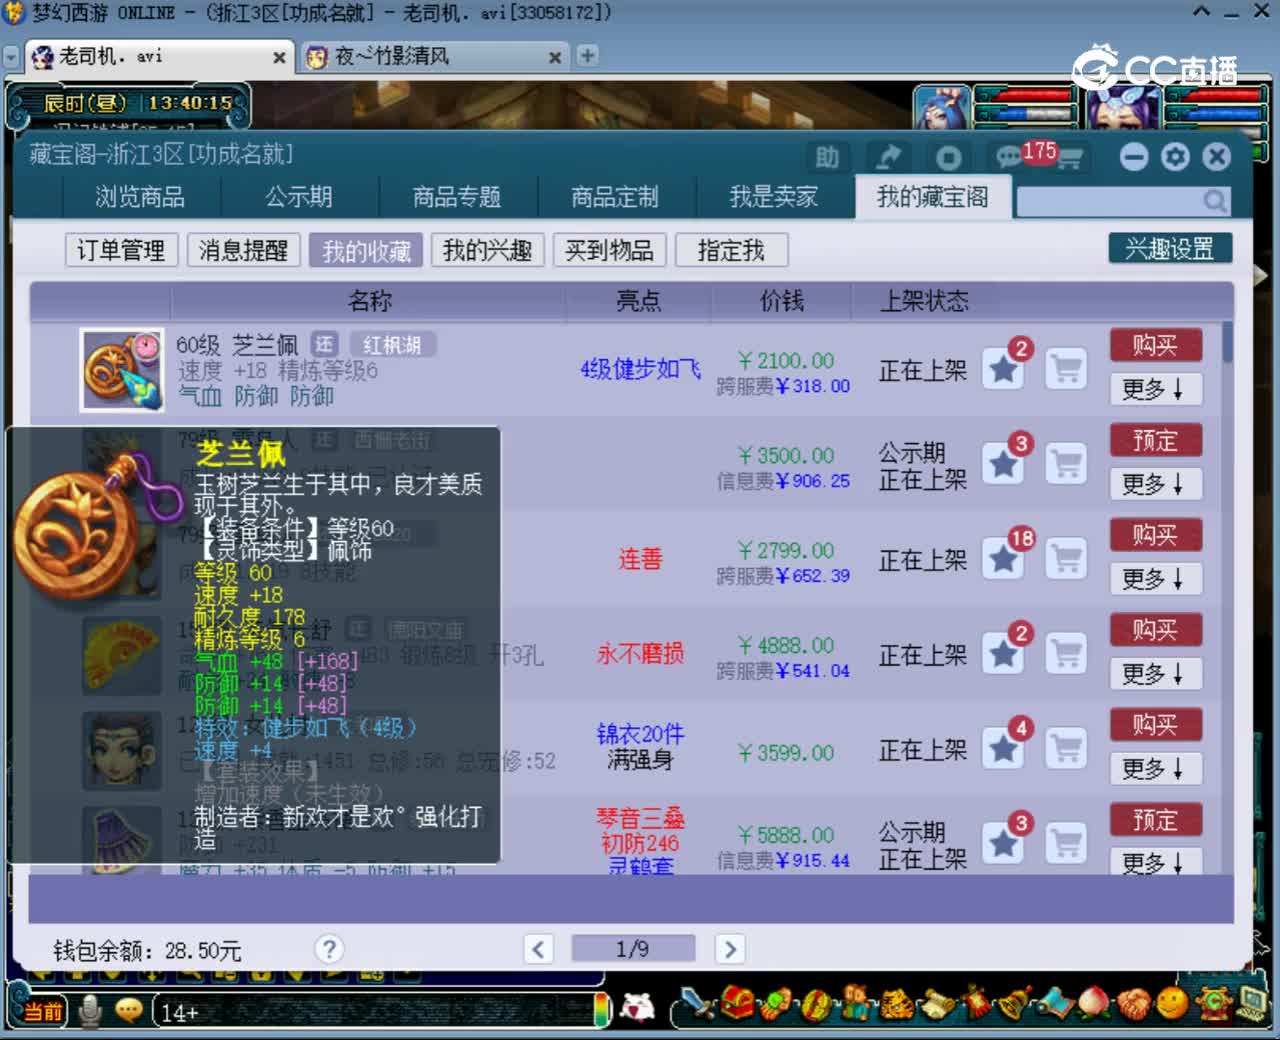The width and height of the screenshot is (1280, 1040).
Task: Go to previous page arrow
Action: pos(538,949)
